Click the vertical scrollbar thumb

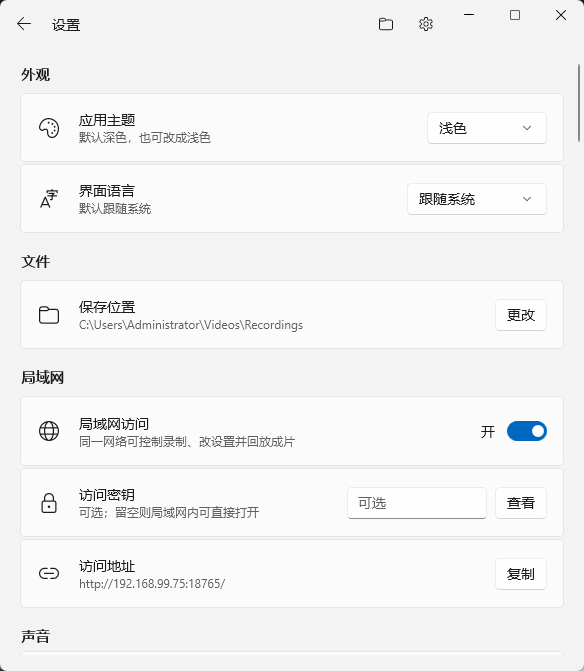click(579, 103)
